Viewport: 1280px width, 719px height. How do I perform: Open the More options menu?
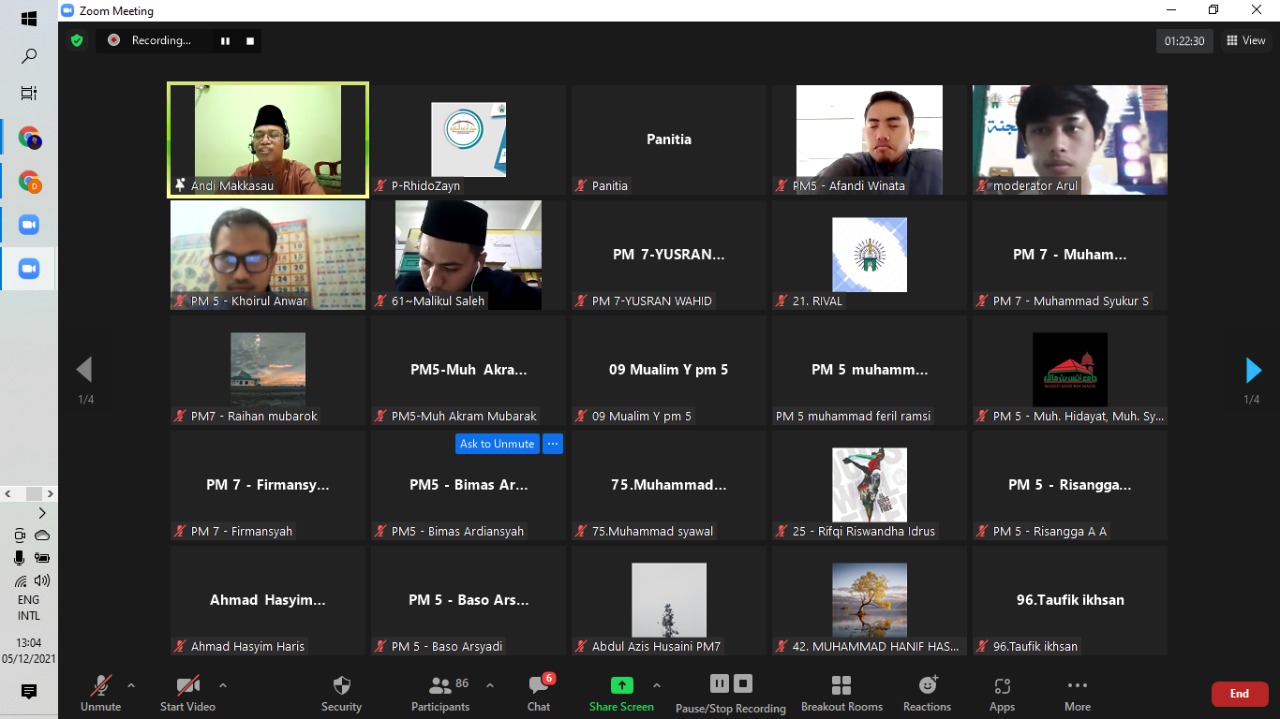(1077, 693)
